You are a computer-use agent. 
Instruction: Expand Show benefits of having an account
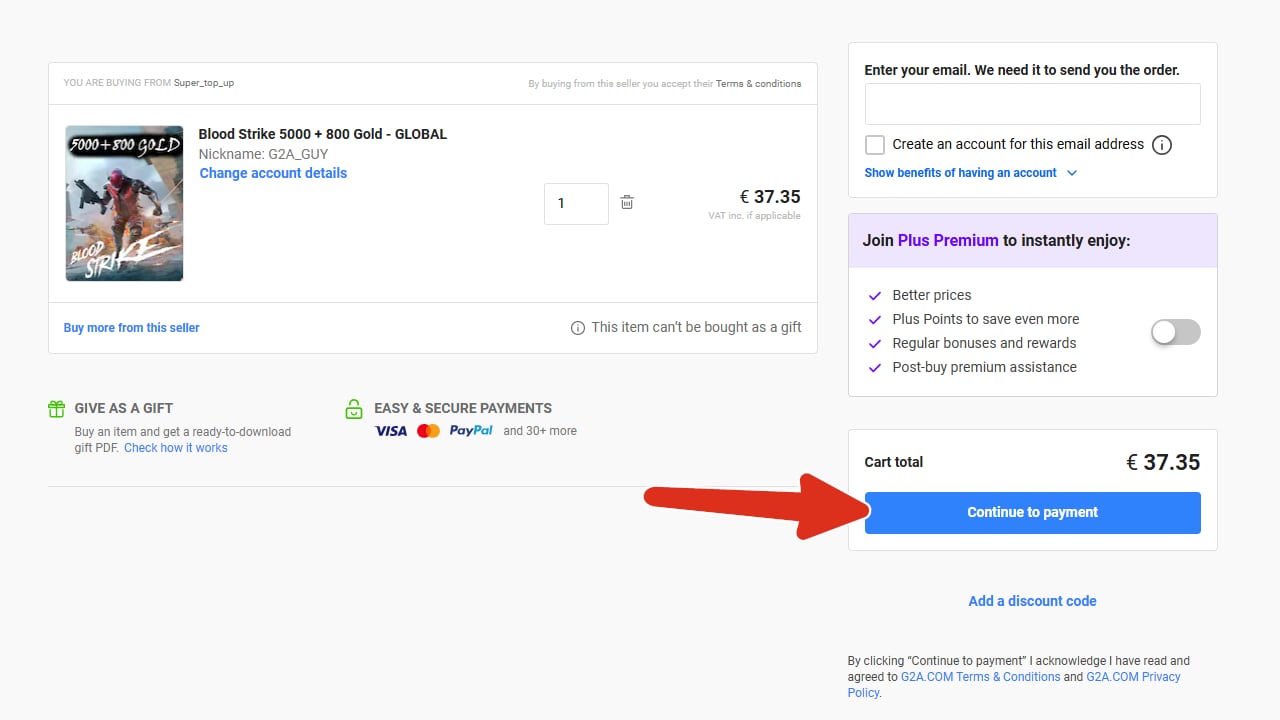coord(960,173)
